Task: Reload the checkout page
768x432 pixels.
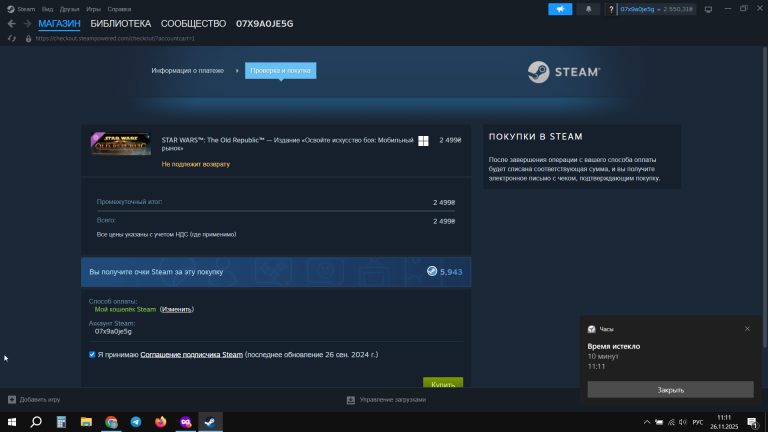Action: (x=12, y=38)
